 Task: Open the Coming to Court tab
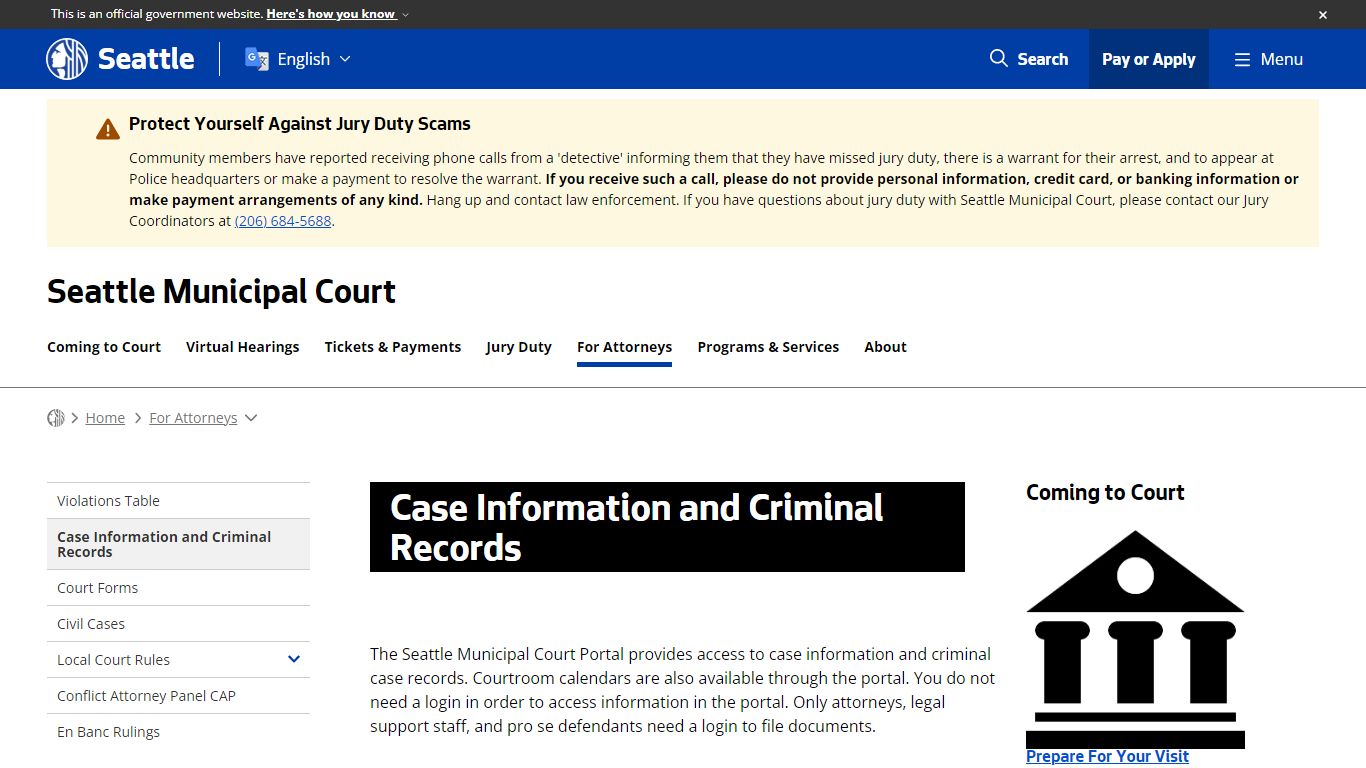(x=104, y=347)
